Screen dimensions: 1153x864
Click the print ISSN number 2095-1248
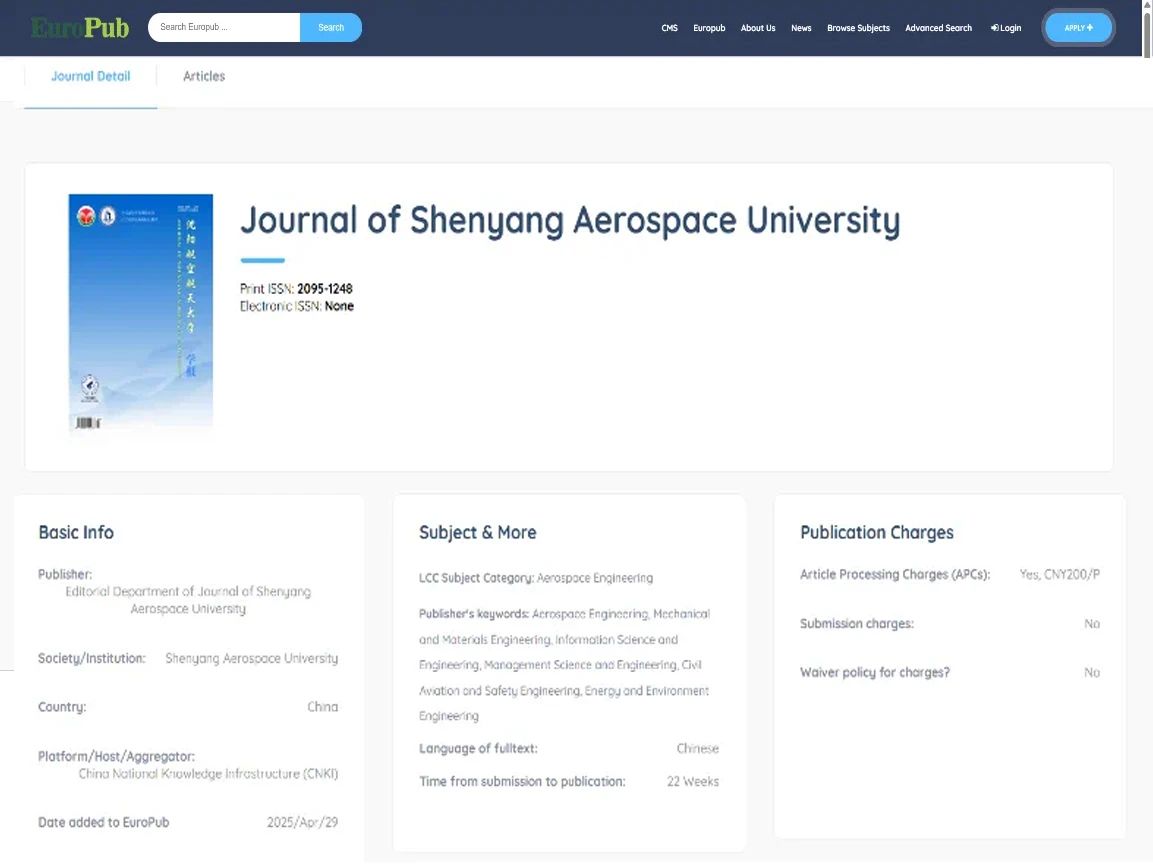(x=324, y=289)
